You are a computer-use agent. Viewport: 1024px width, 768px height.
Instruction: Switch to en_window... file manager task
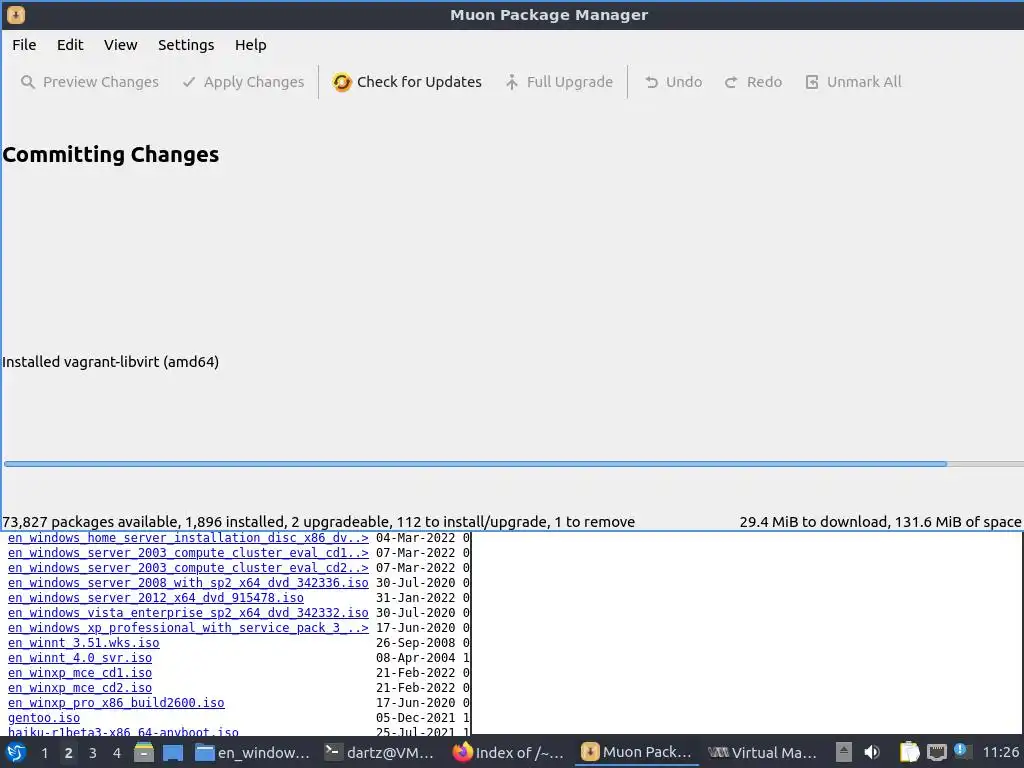coord(253,753)
